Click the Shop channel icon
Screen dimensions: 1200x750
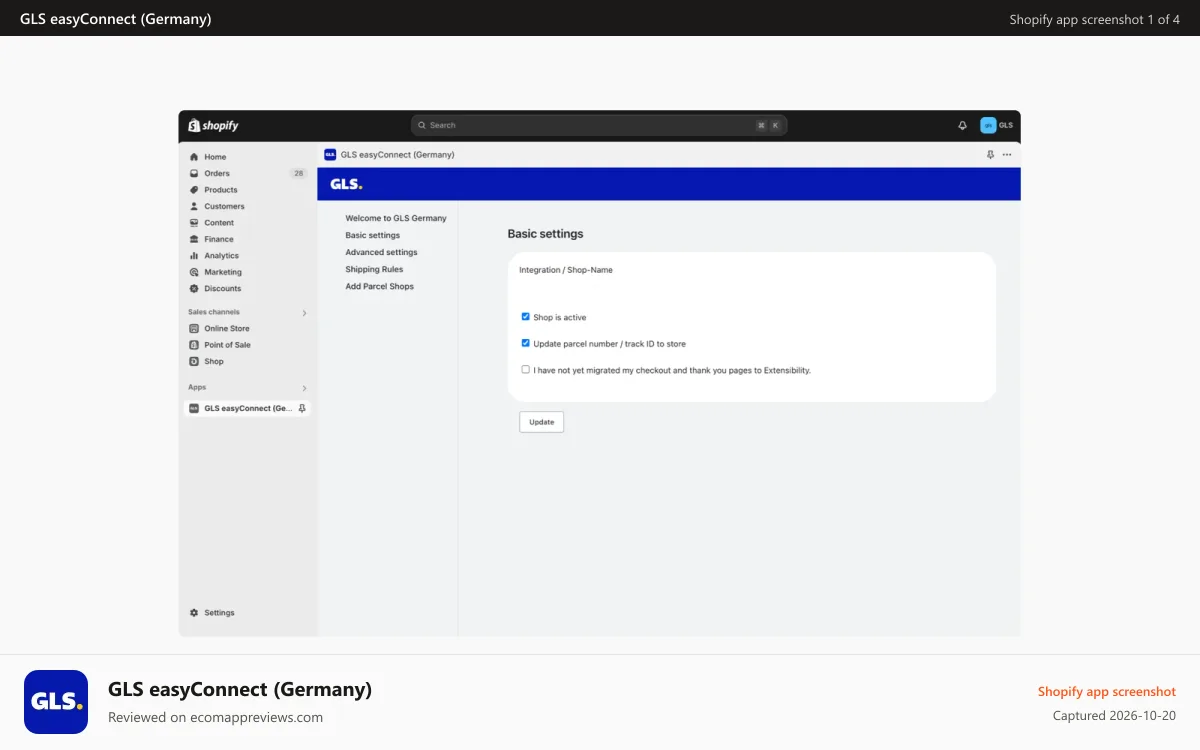(194, 361)
